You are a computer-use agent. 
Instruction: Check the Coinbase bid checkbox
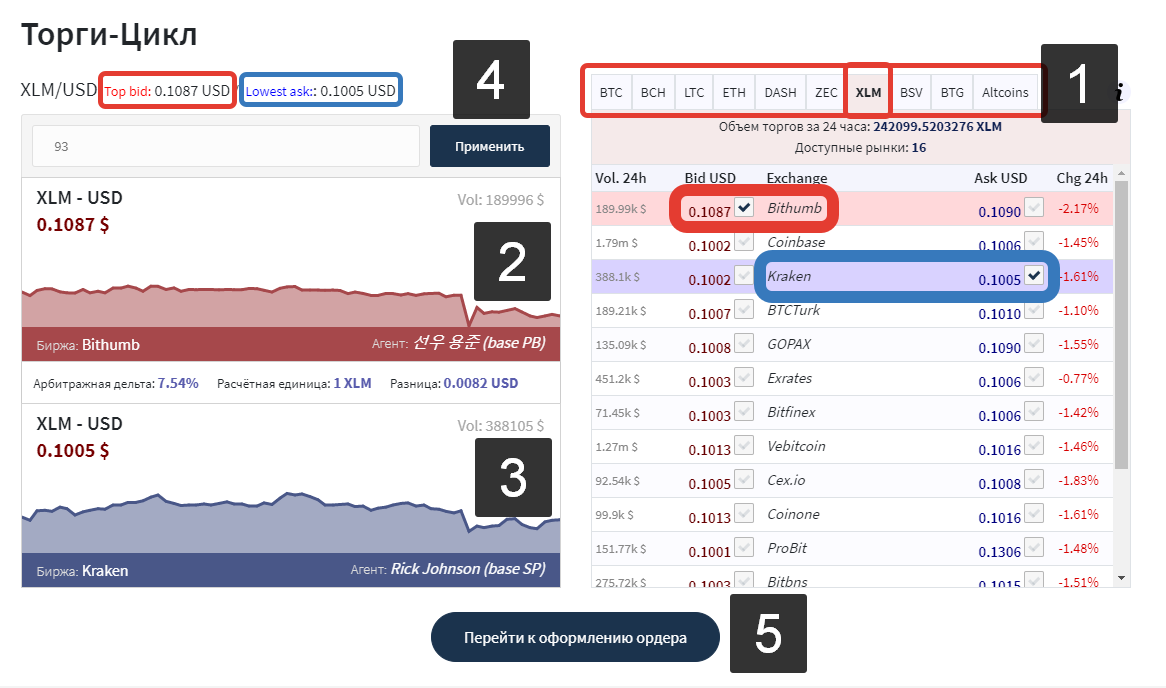tap(744, 241)
